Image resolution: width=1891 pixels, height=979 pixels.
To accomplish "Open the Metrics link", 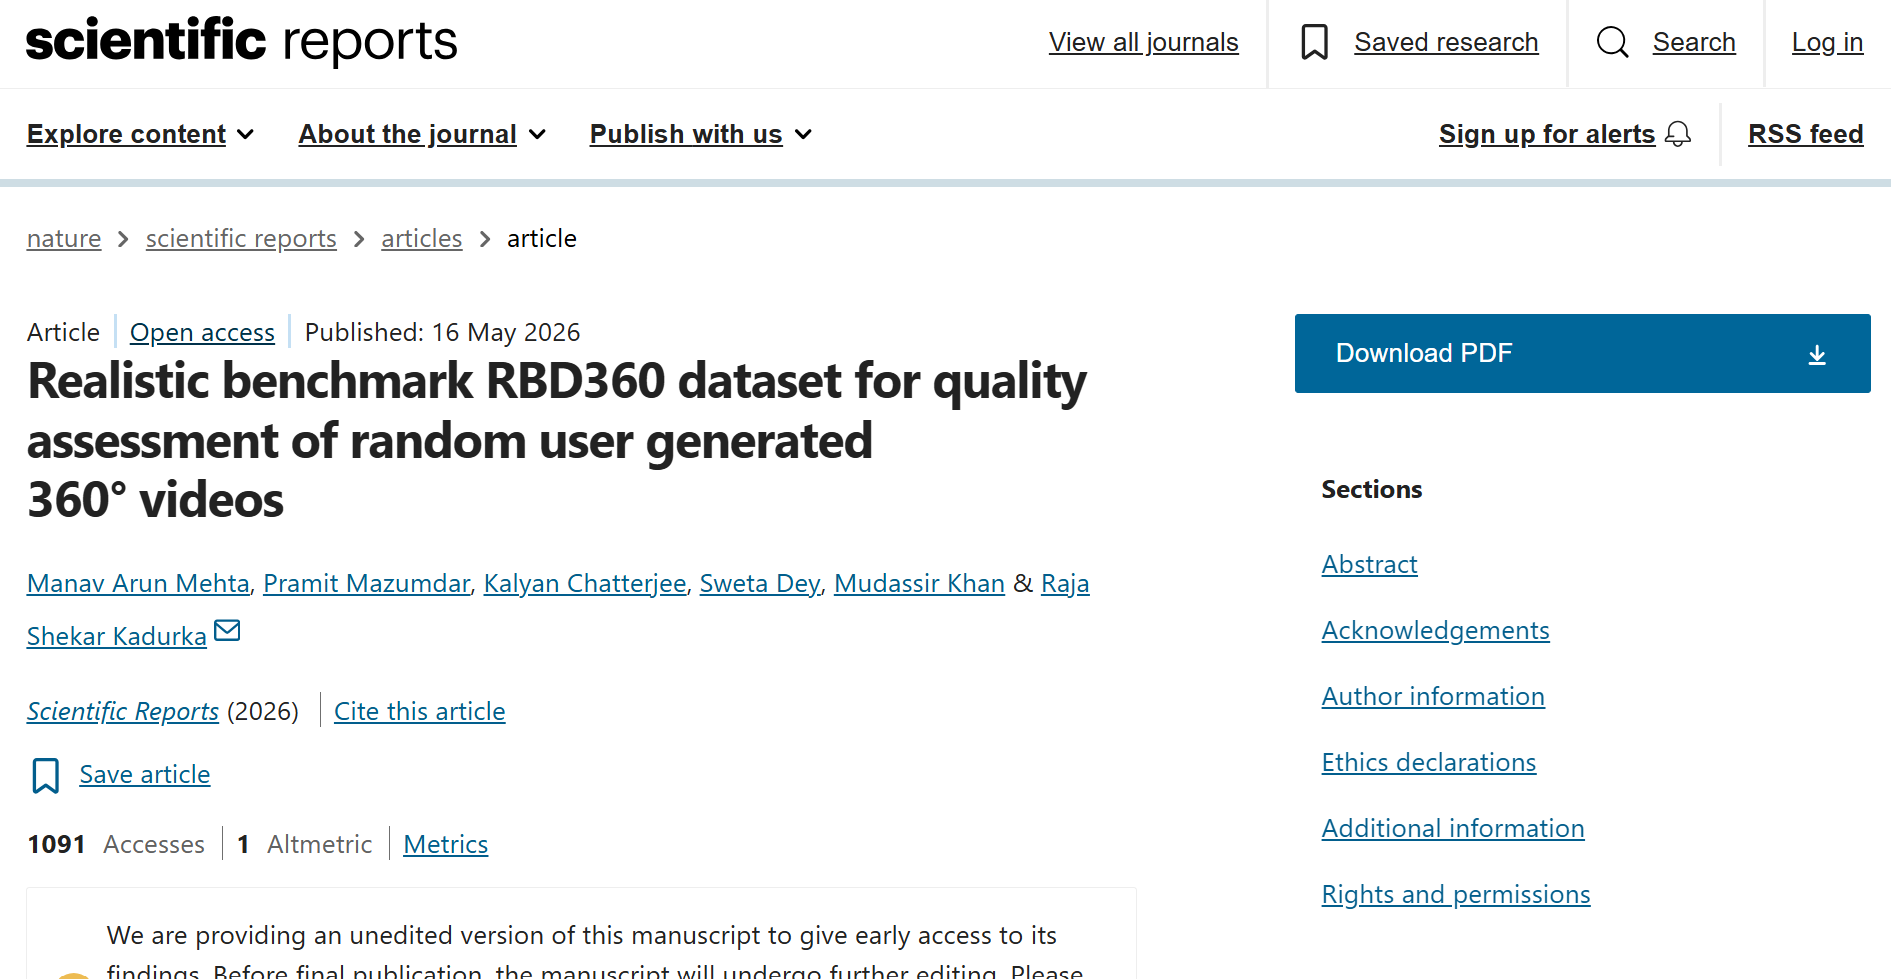I will (x=446, y=844).
